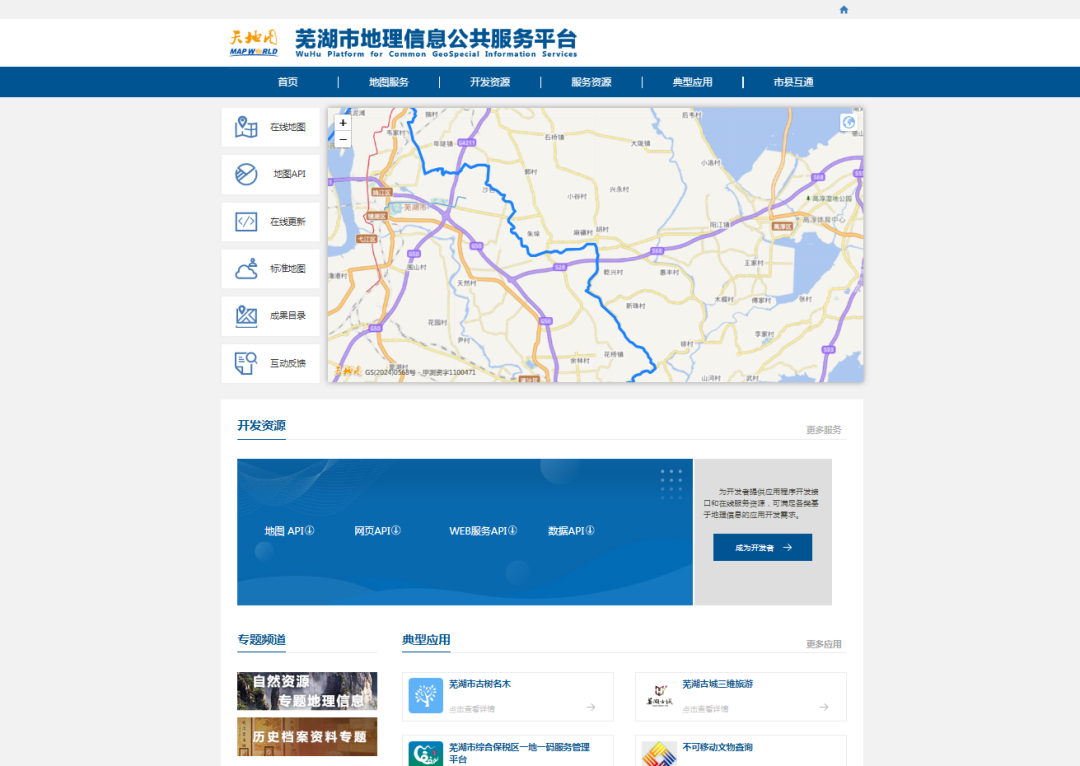
Task: Zoom in on the map with plus
Action: (343, 123)
